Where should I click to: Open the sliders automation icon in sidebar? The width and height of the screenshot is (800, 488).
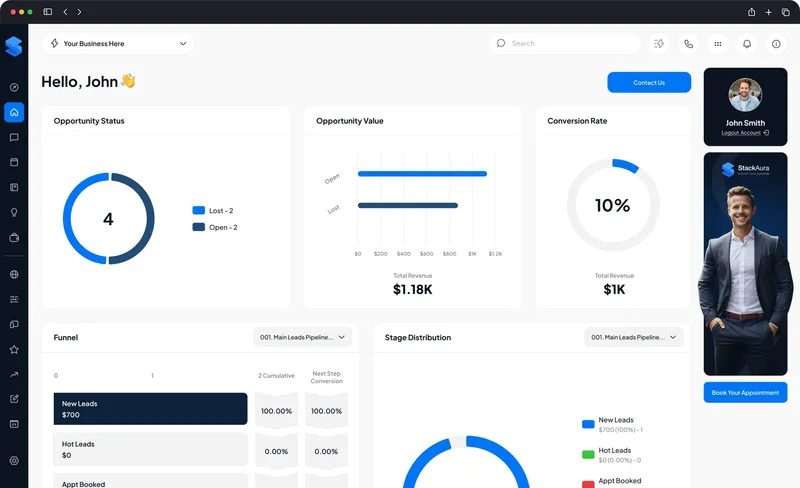[x=14, y=299]
